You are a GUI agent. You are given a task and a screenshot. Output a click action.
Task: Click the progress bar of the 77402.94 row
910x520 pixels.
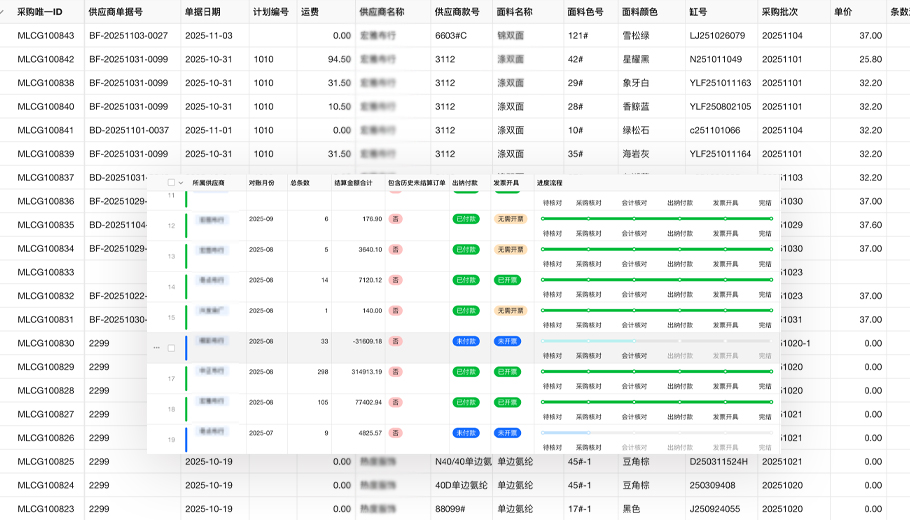point(656,402)
